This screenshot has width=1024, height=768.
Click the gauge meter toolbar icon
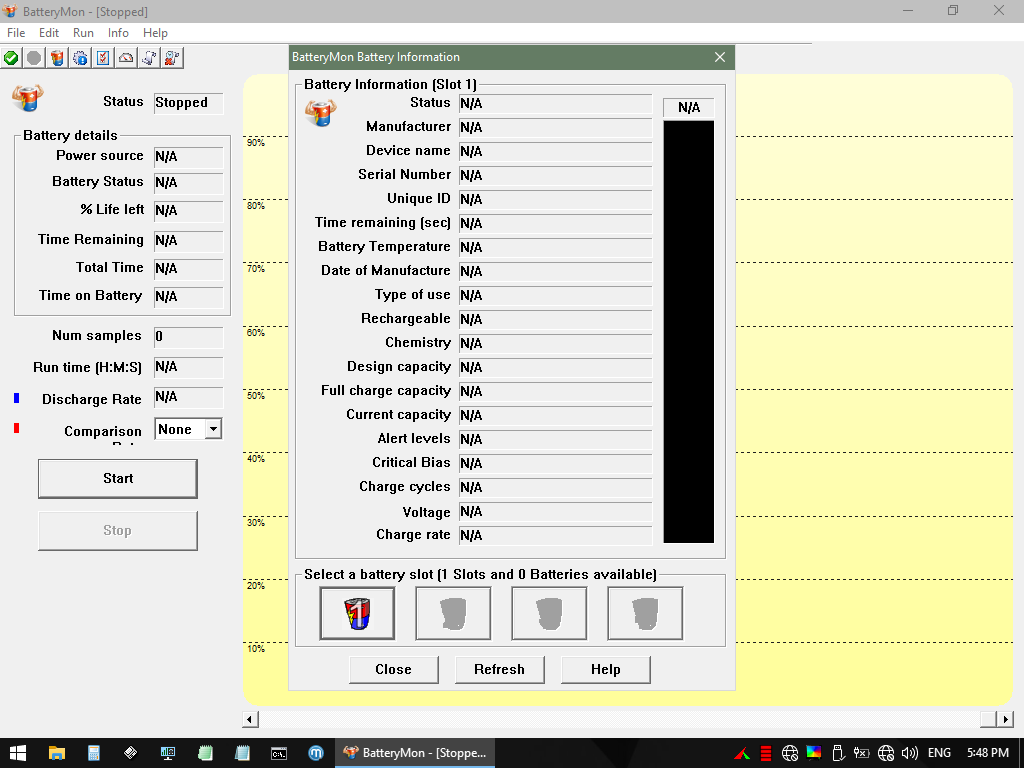[126, 58]
